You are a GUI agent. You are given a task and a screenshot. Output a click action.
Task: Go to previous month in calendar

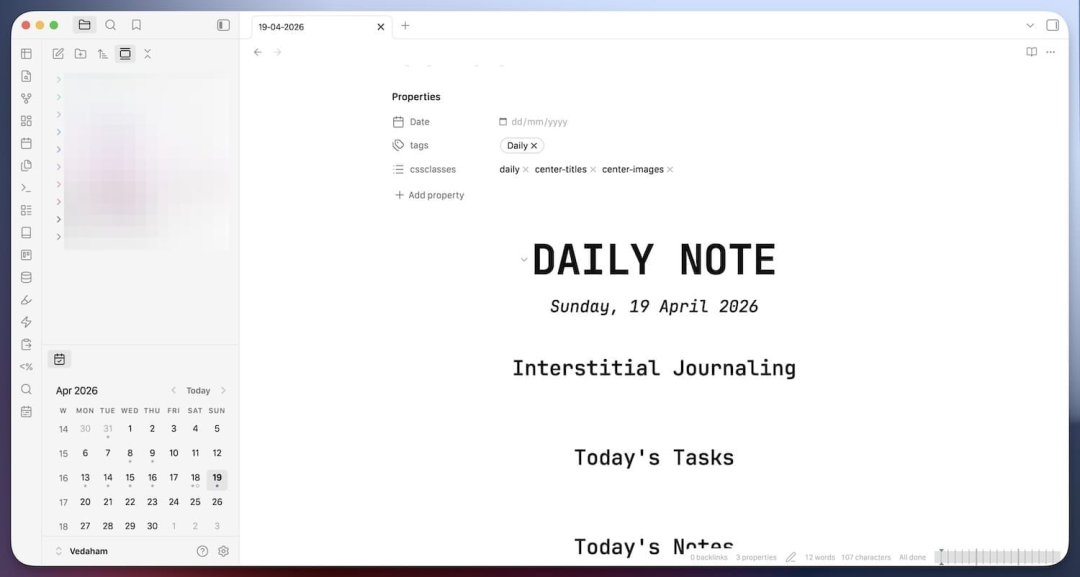(174, 390)
